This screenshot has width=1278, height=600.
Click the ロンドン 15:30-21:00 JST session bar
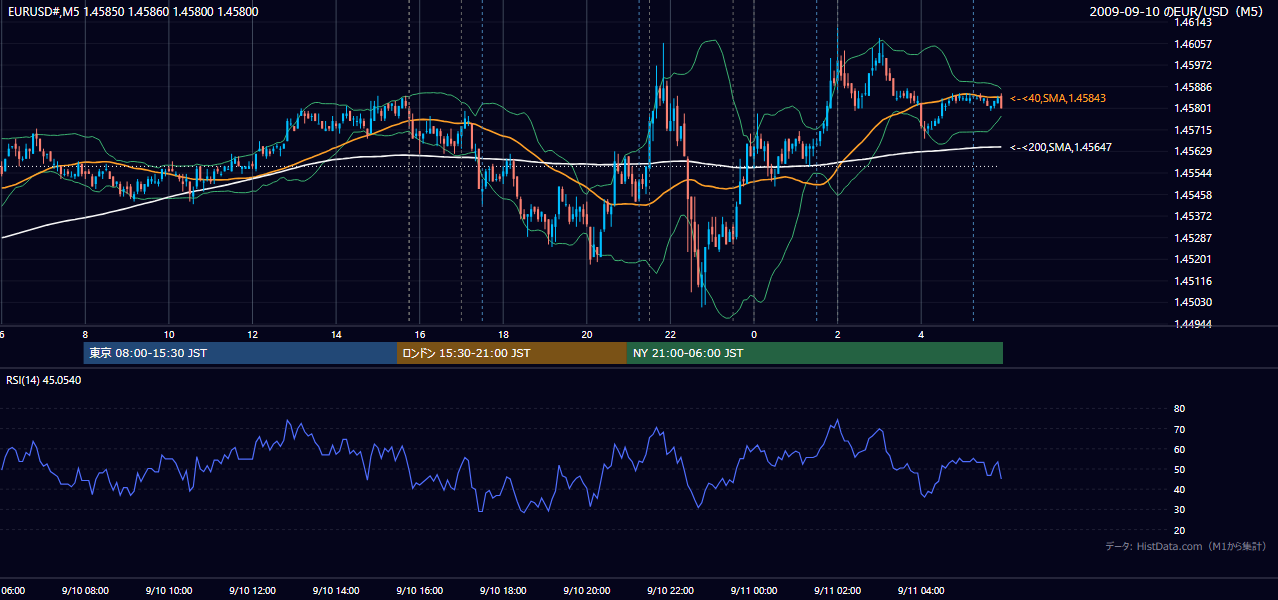point(512,353)
